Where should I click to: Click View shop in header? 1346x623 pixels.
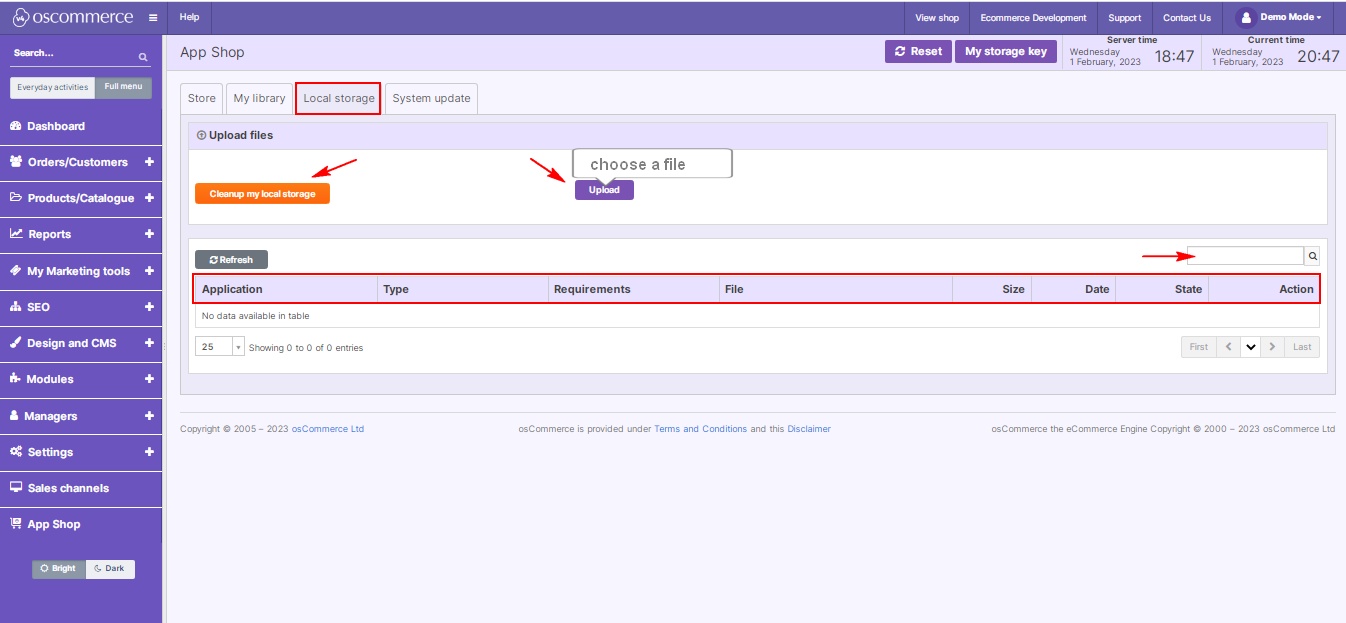937,17
